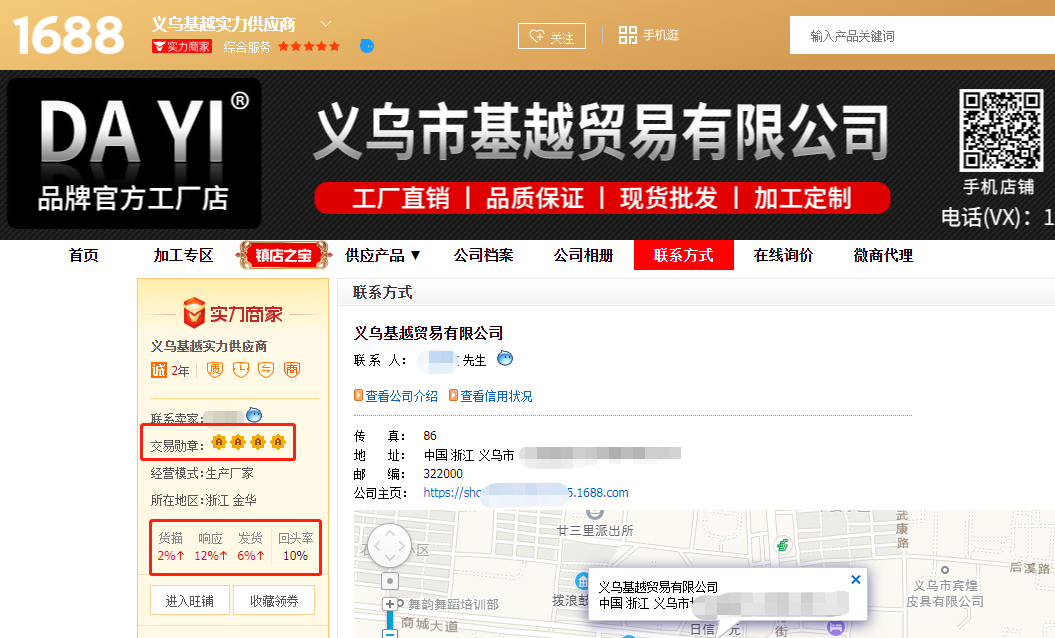1055x638 pixels.
Task: Click the 义乌基越实力供应商 shop name in header
Action: pos(223,24)
